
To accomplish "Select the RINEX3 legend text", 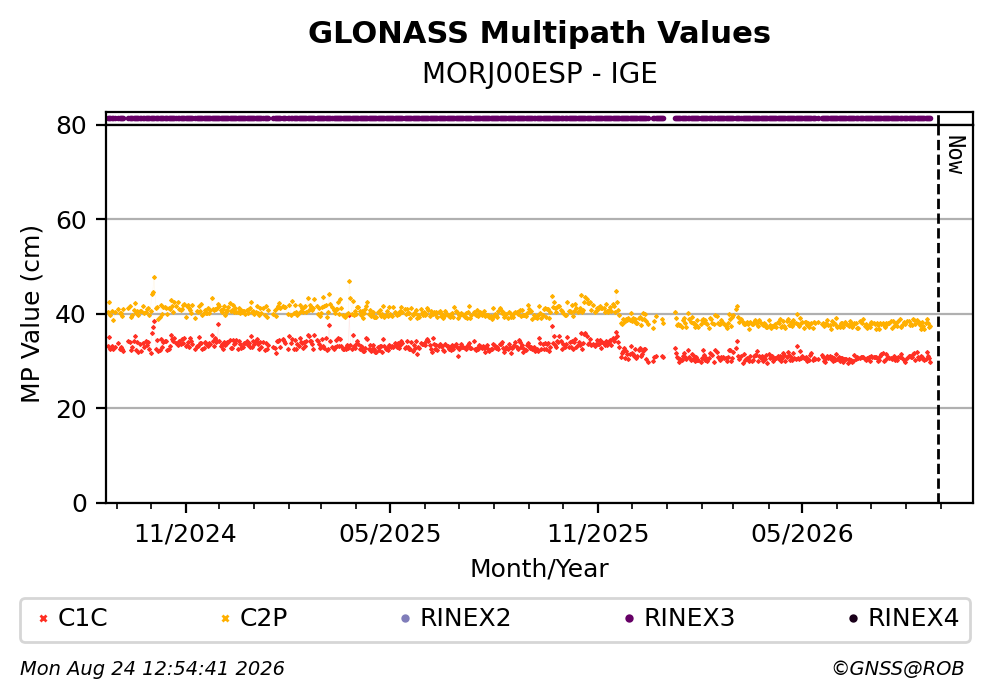I will click(689, 618).
